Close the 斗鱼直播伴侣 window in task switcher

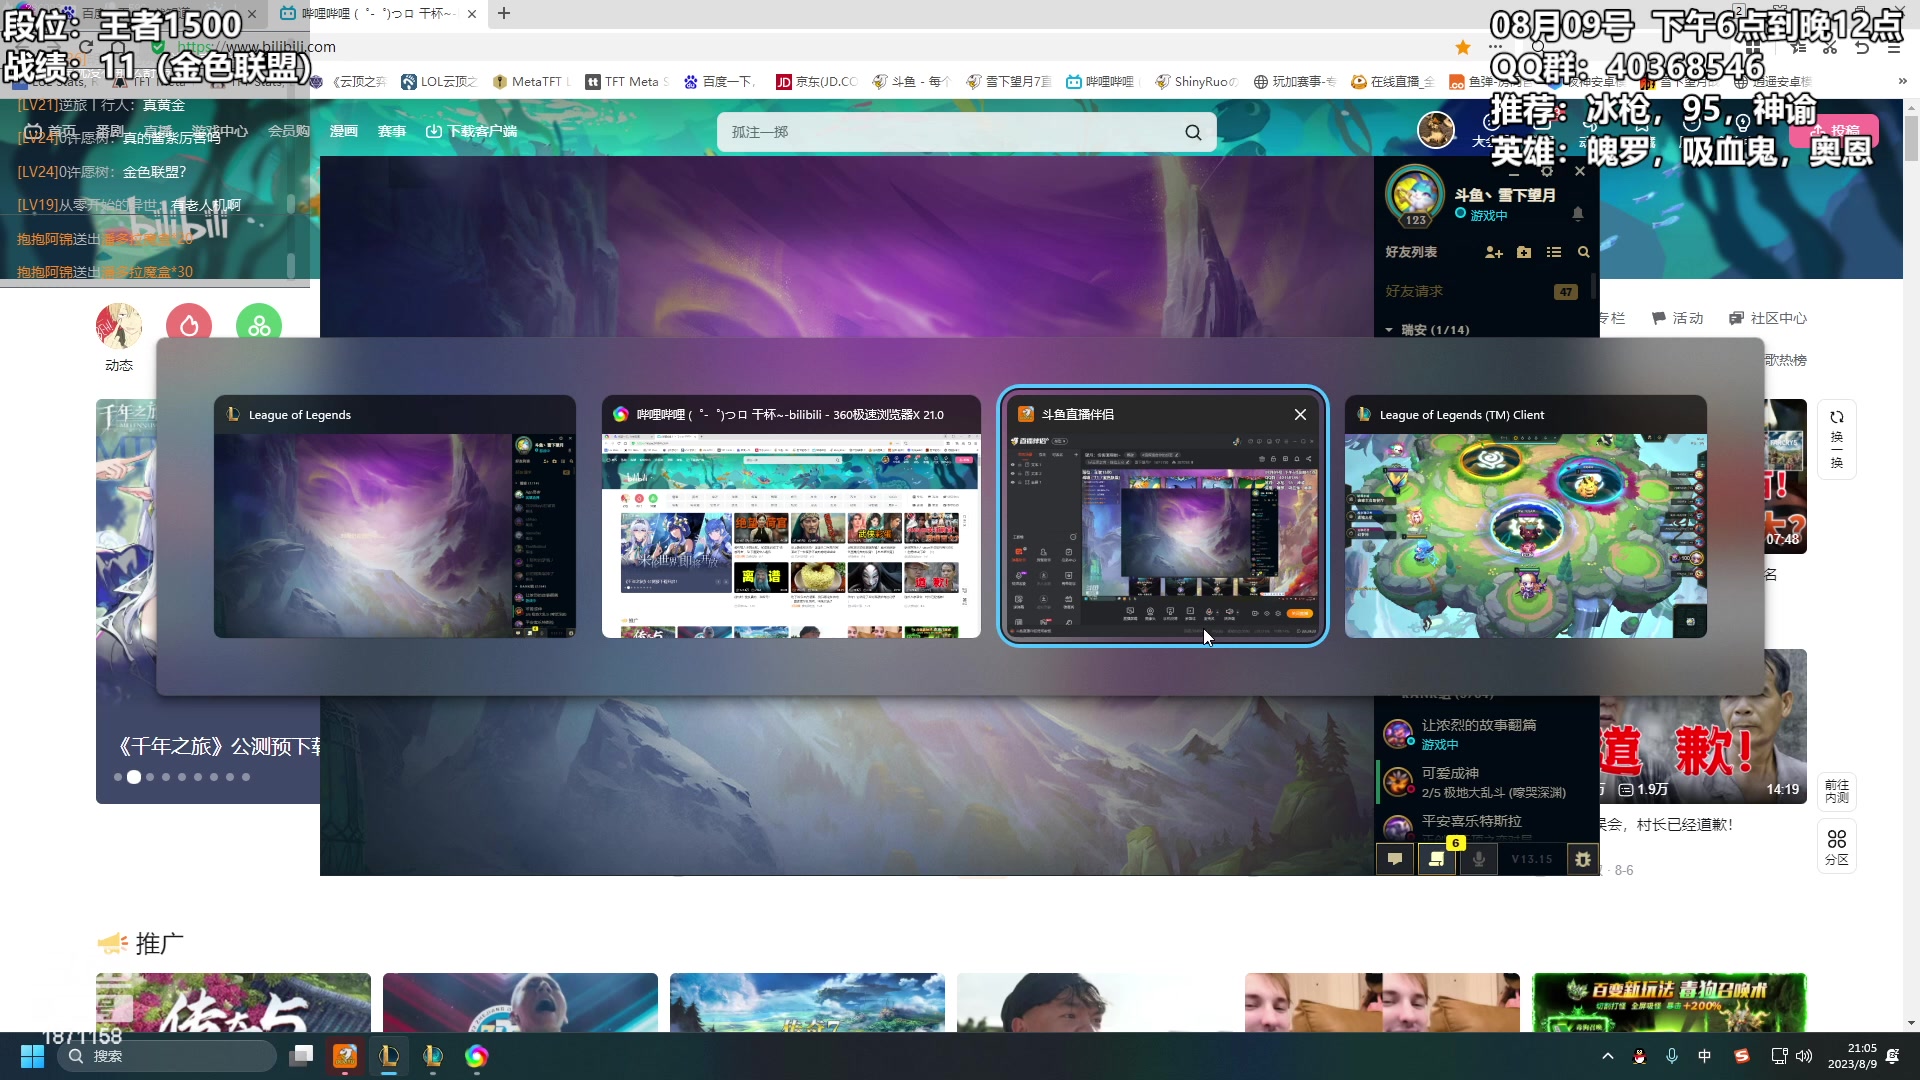pos(1300,414)
